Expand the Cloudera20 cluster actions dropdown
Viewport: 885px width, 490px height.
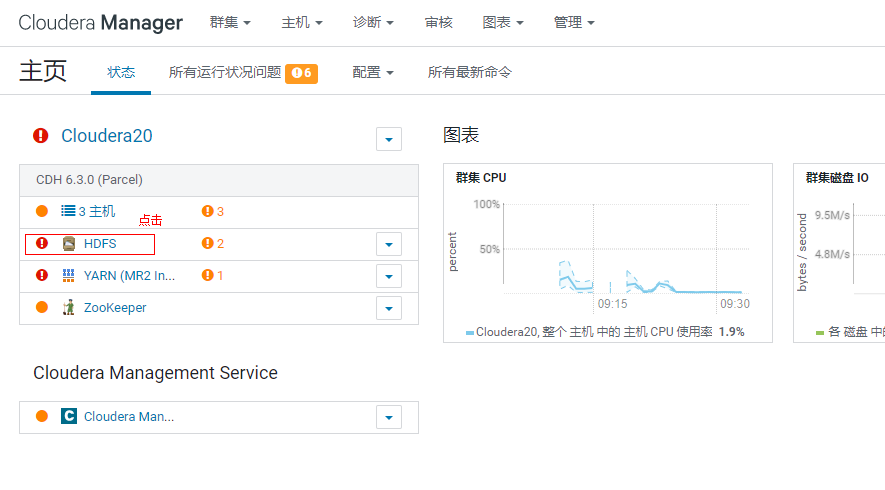coord(389,139)
